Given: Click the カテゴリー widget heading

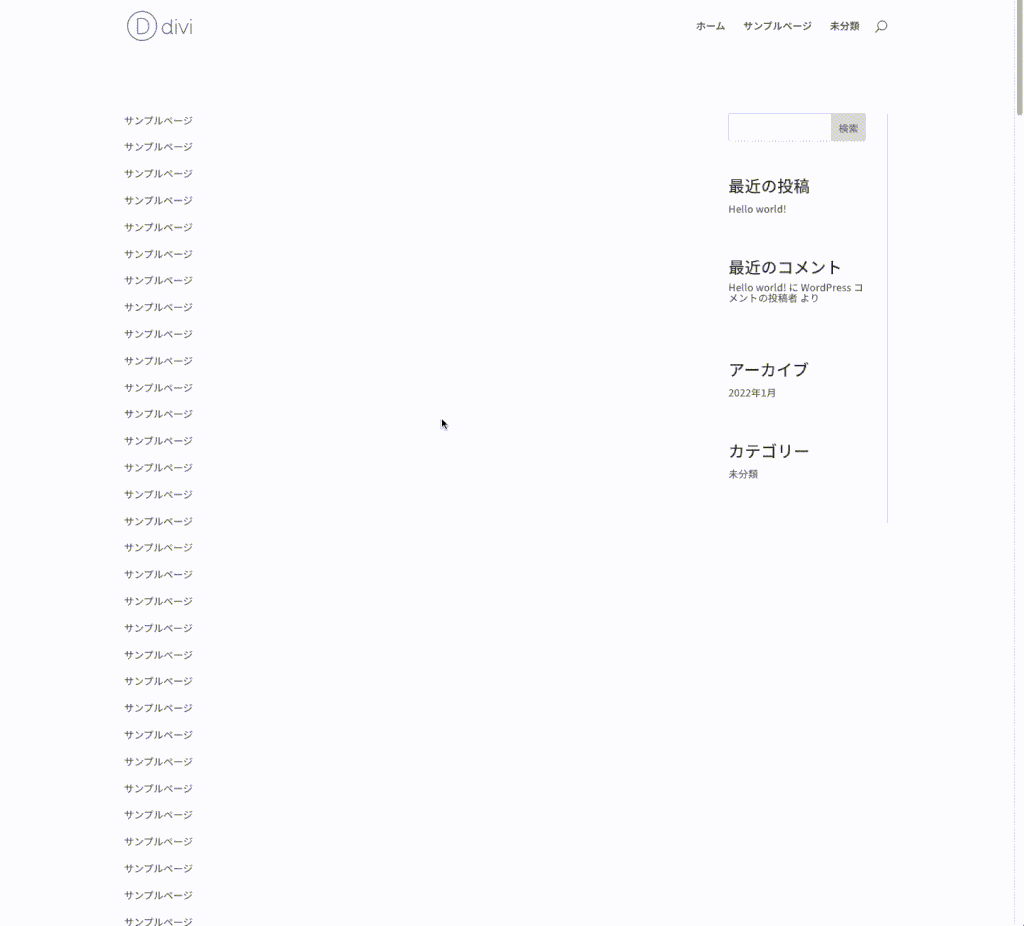Looking at the screenshot, I should (x=770, y=451).
